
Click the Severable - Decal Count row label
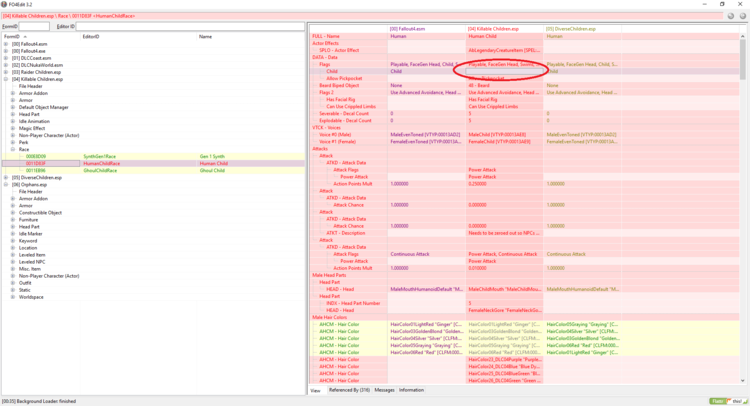coord(344,114)
